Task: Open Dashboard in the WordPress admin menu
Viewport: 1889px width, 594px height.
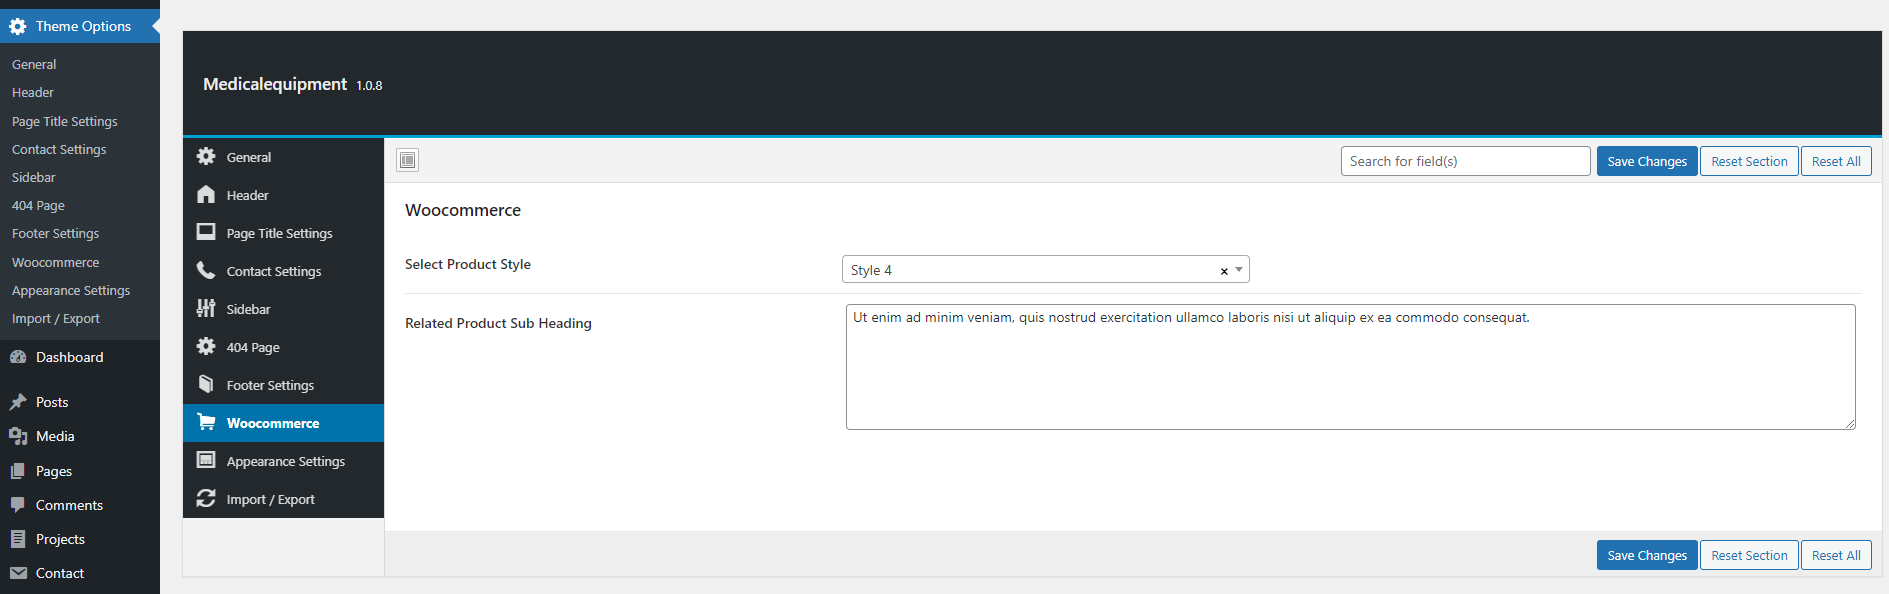Action: coord(69,357)
